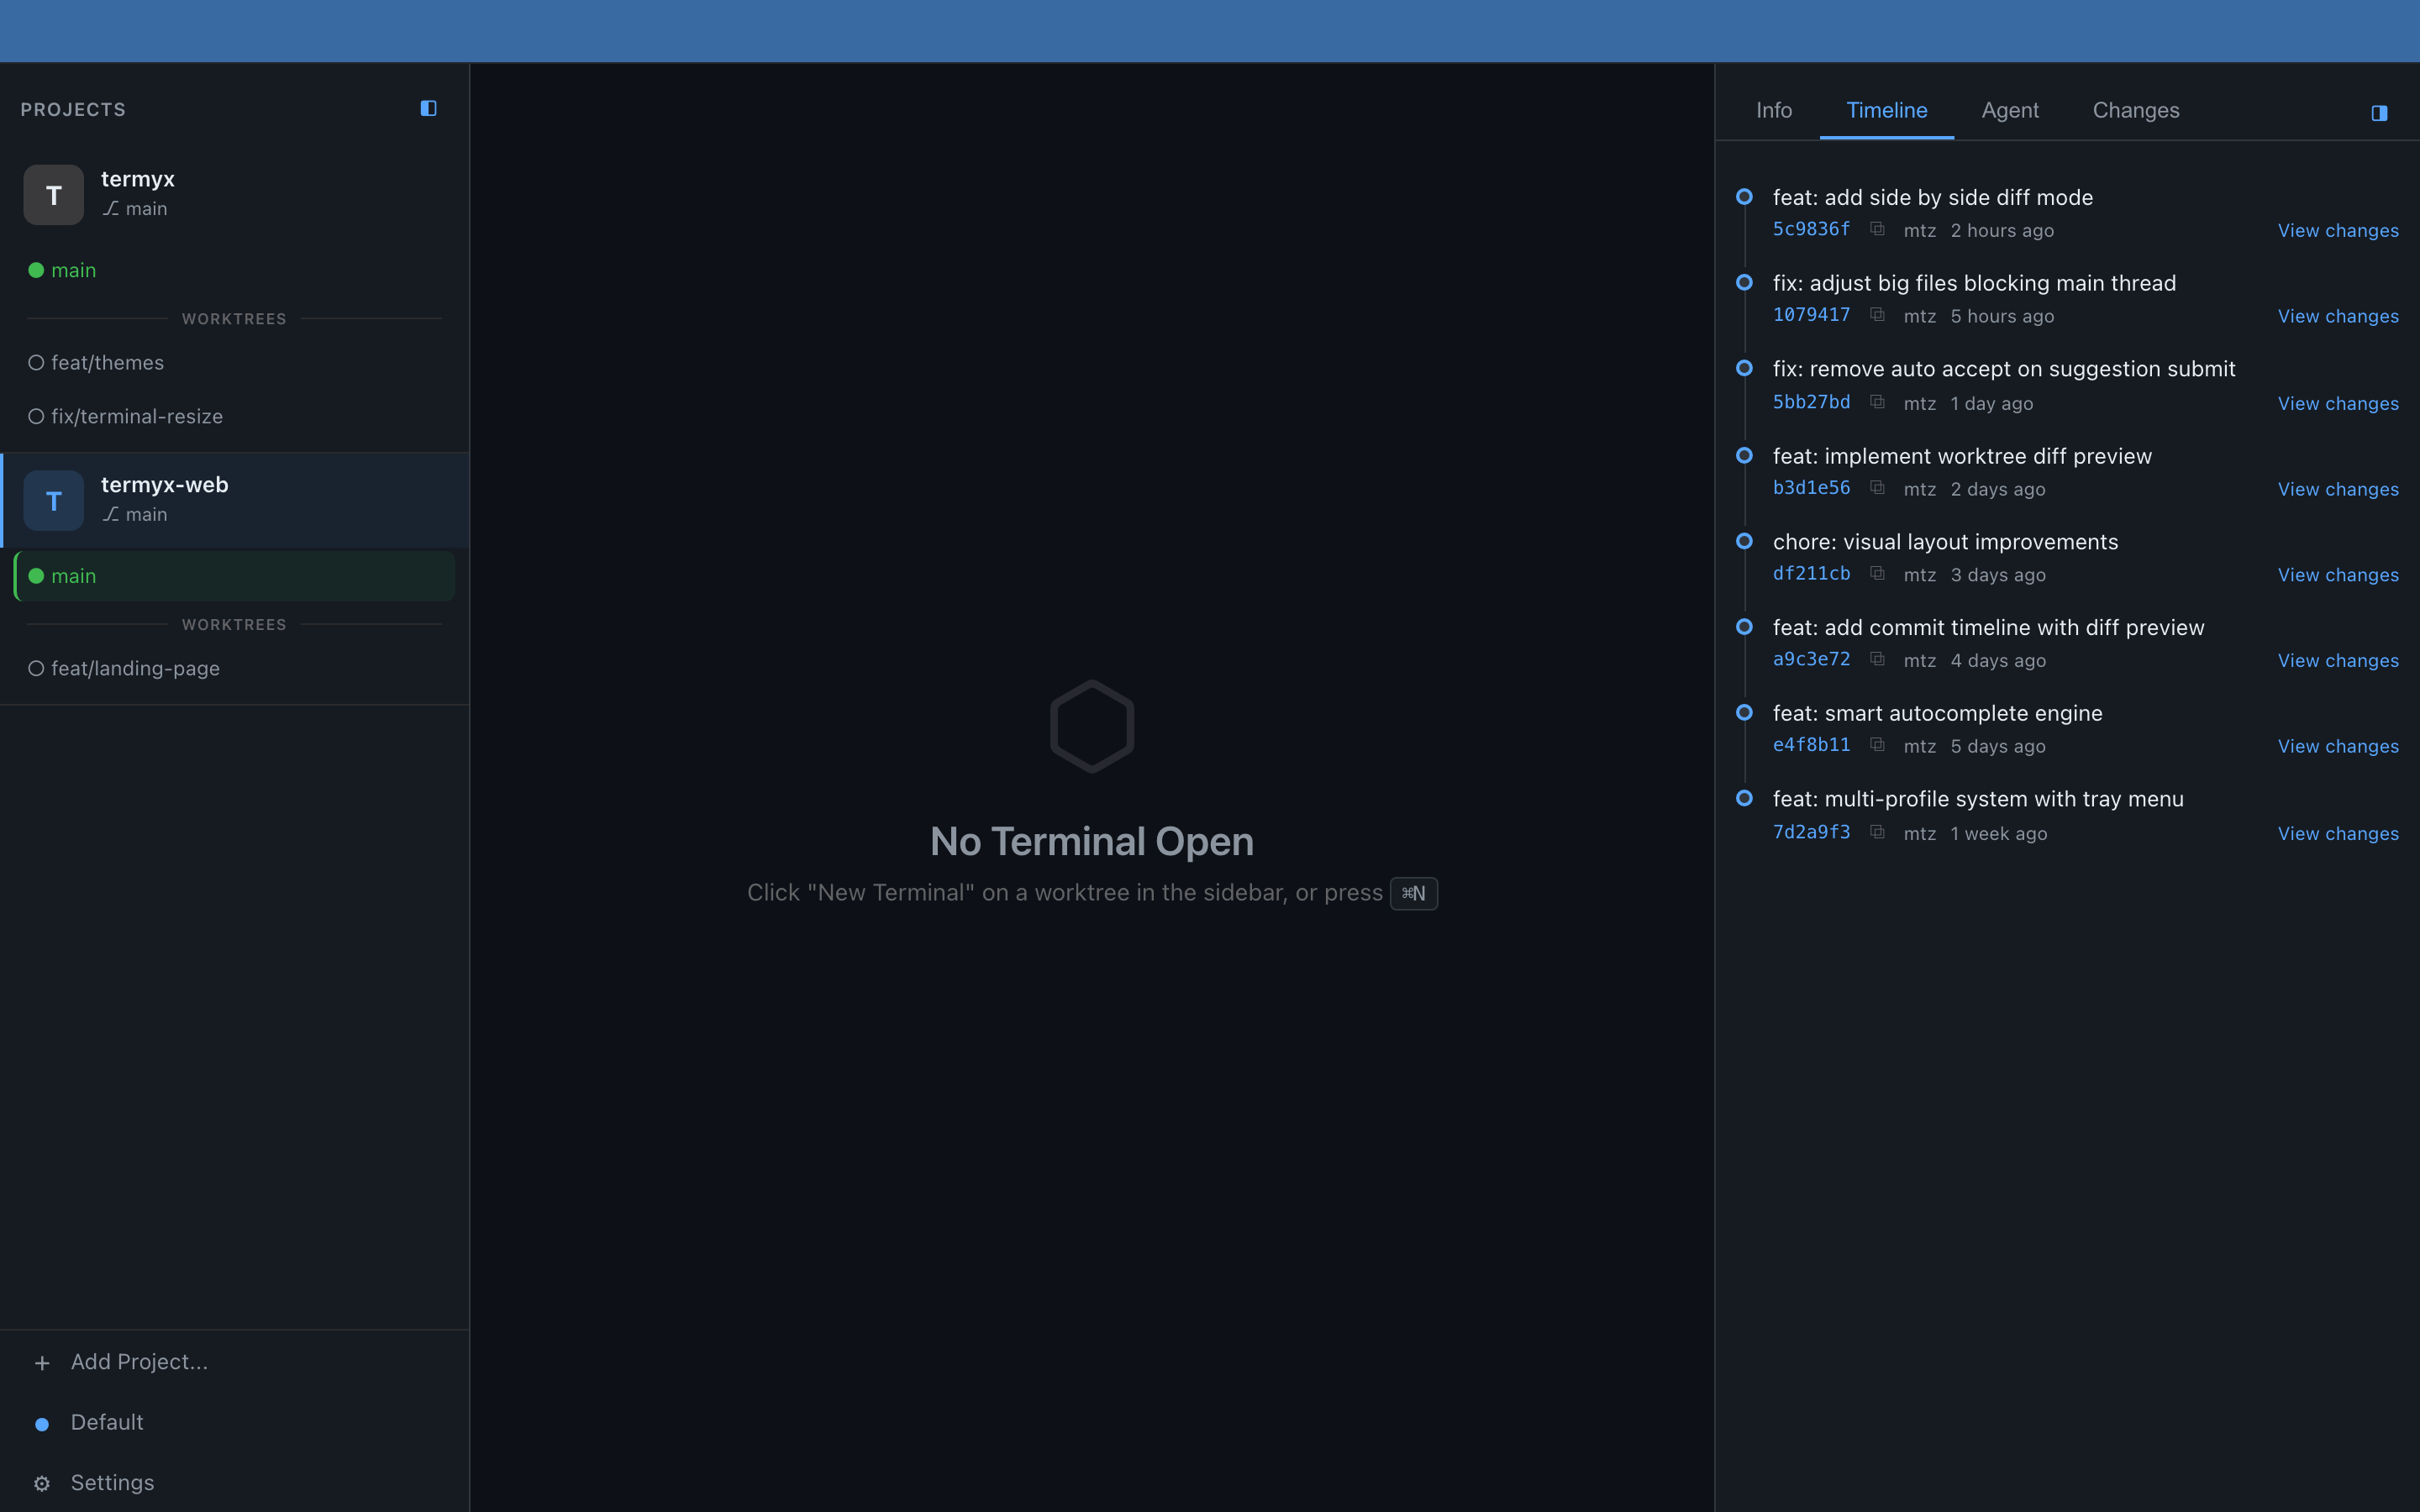Collapse worktrees under the termyx project

(233, 318)
